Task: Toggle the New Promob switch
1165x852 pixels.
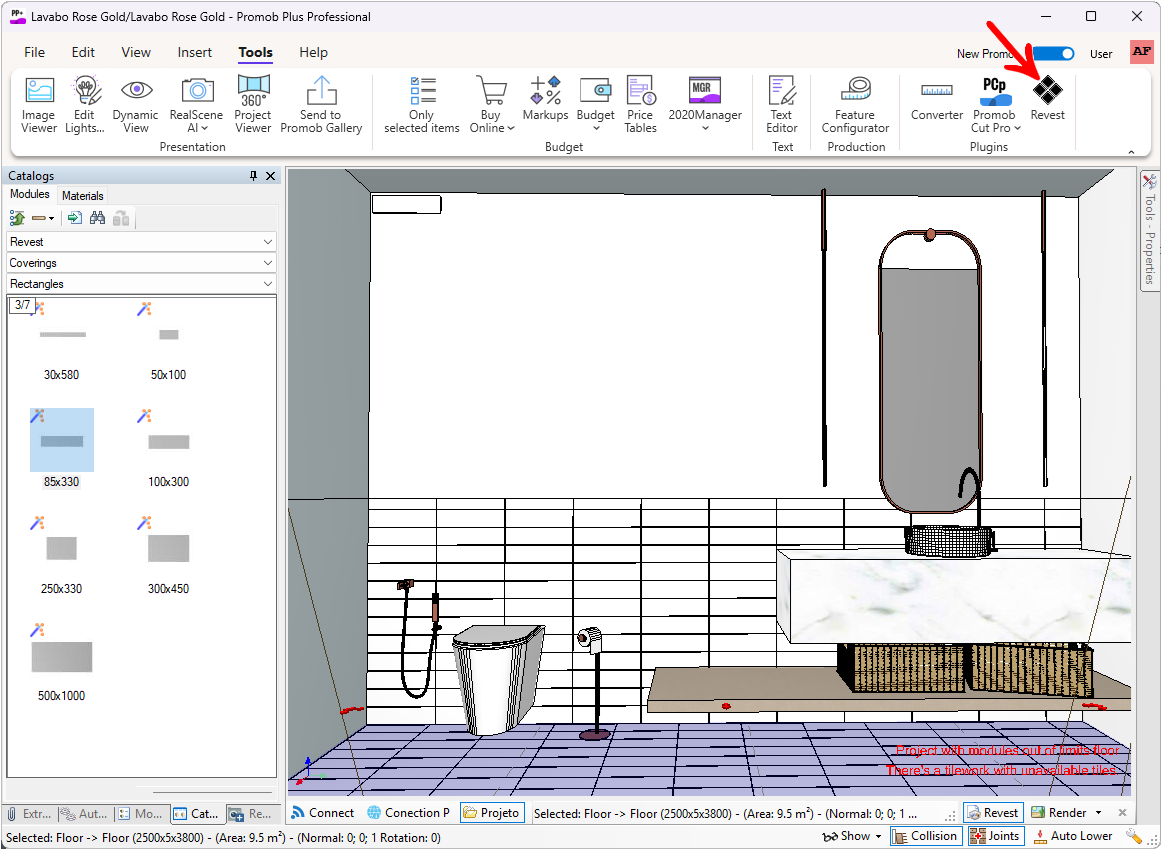Action: (1053, 53)
